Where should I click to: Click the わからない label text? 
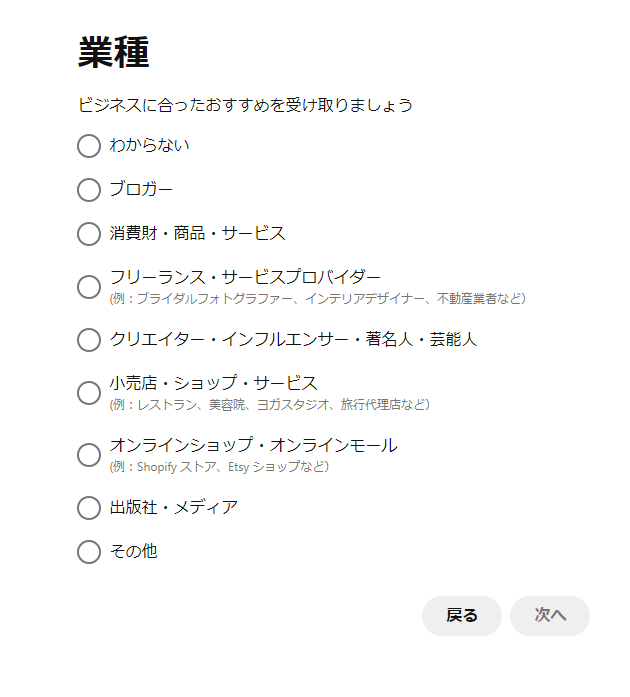[149, 146]
